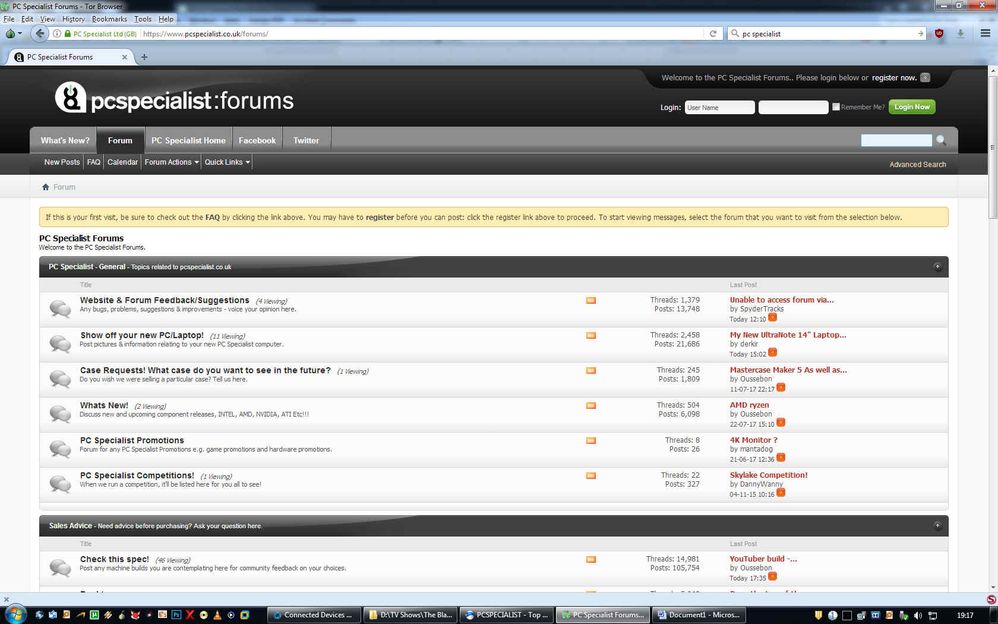Open a new tab with the plus icon
Viewport: 998px width, 624px height.
[144, 57]
